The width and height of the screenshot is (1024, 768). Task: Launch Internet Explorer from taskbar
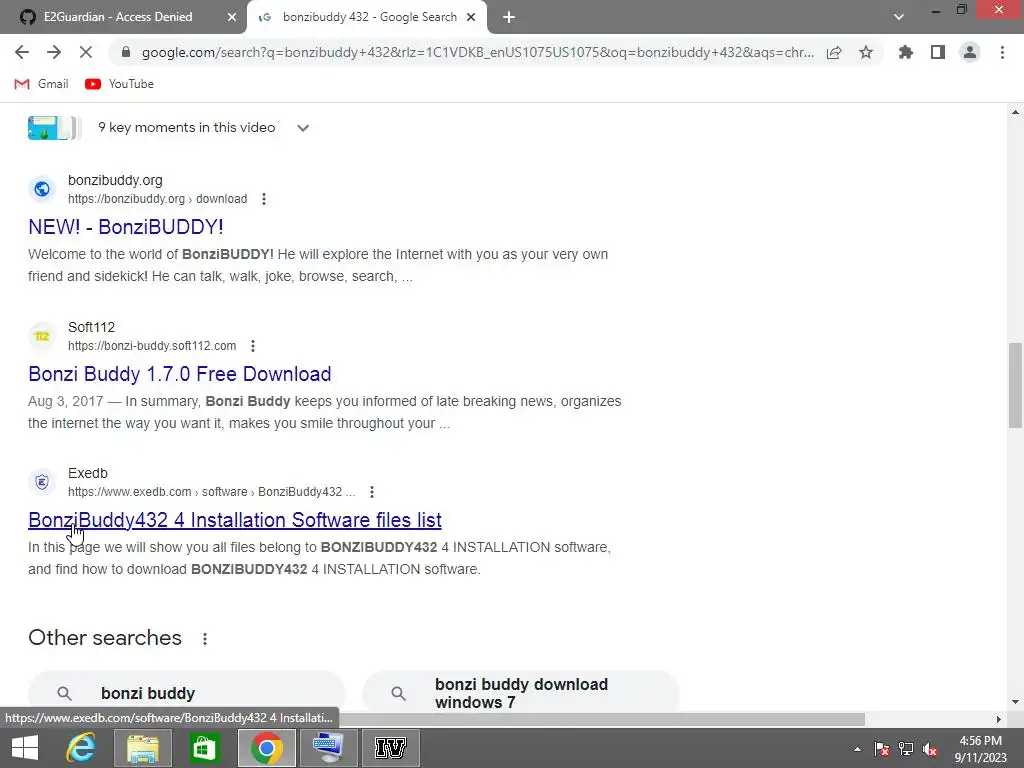pos(80,748)
